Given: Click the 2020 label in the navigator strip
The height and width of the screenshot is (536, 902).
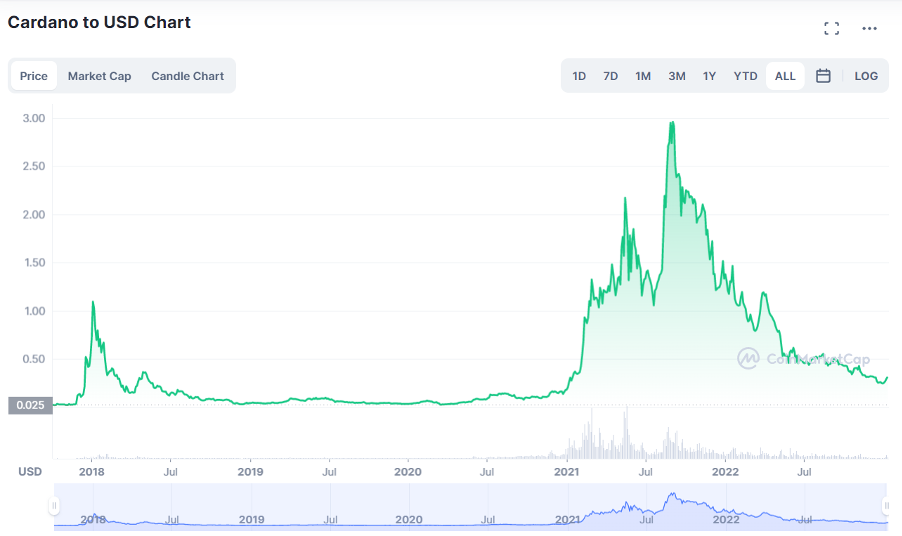Looking at the screenshot, I should point(409,519).
